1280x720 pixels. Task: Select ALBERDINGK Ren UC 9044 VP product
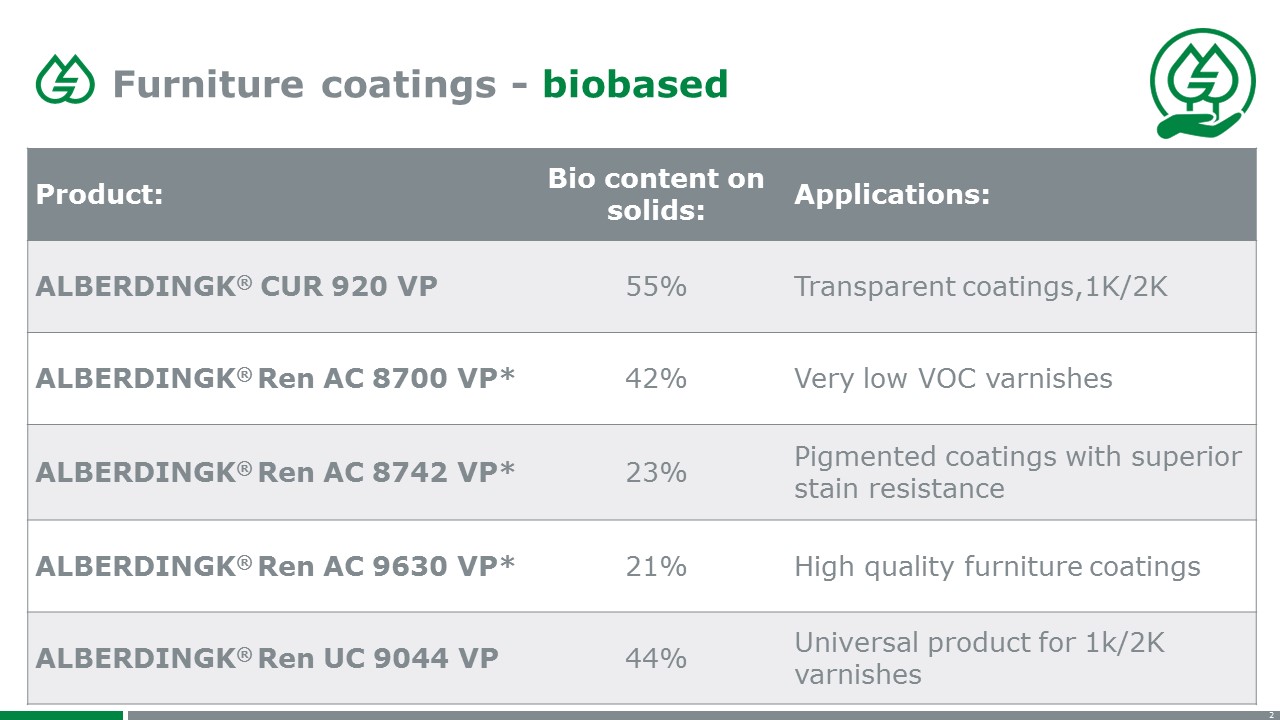pyautogui.click(x=267, y=659)
